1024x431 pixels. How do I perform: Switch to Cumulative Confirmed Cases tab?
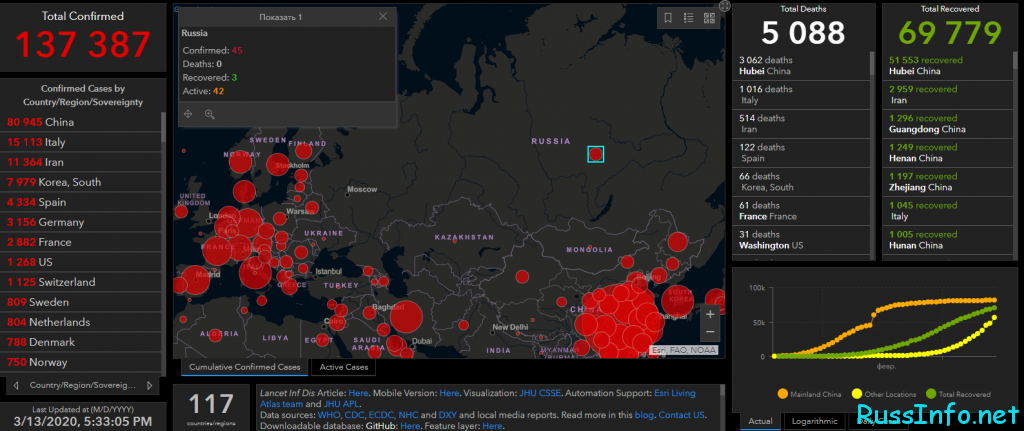point(243,367)
